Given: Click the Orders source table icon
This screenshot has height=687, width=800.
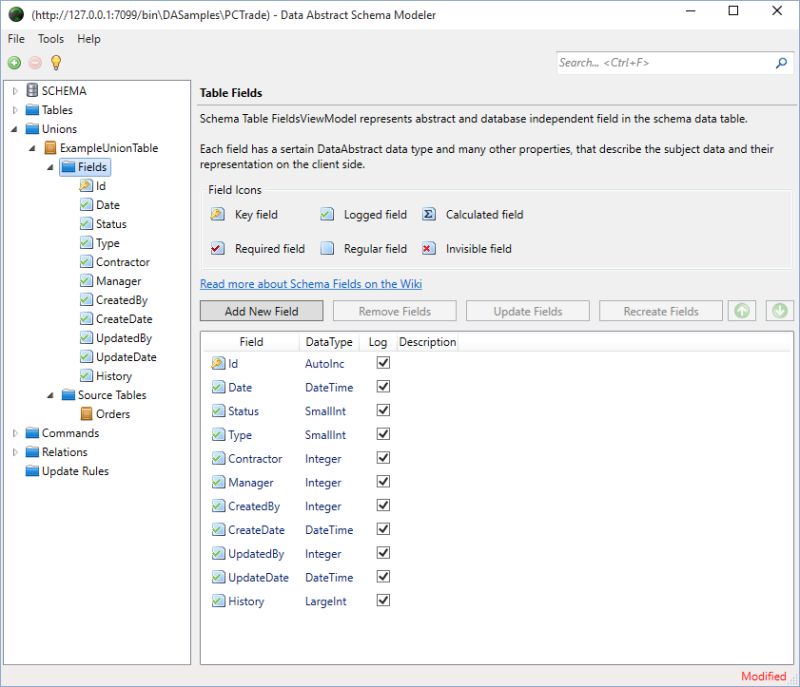Looking at the screenshot, I should click(87, 414).
